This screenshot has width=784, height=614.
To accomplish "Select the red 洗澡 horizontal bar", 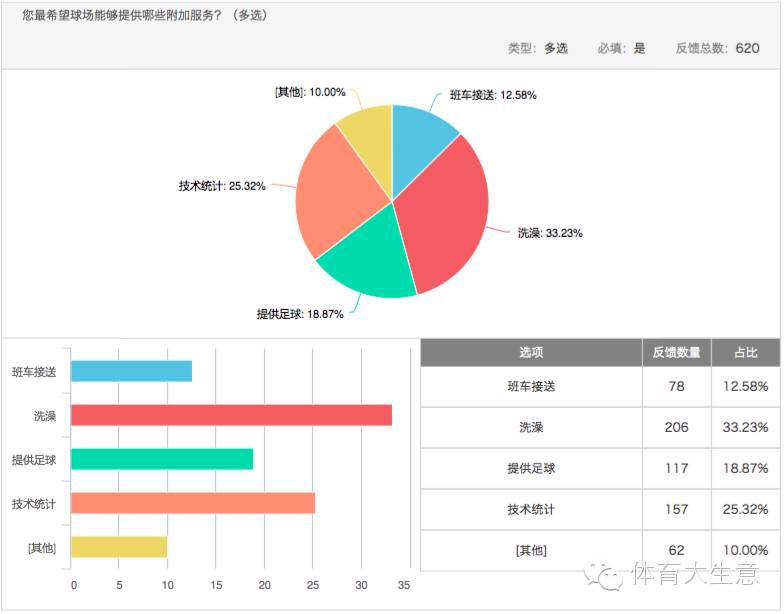I will coord(232,415).
